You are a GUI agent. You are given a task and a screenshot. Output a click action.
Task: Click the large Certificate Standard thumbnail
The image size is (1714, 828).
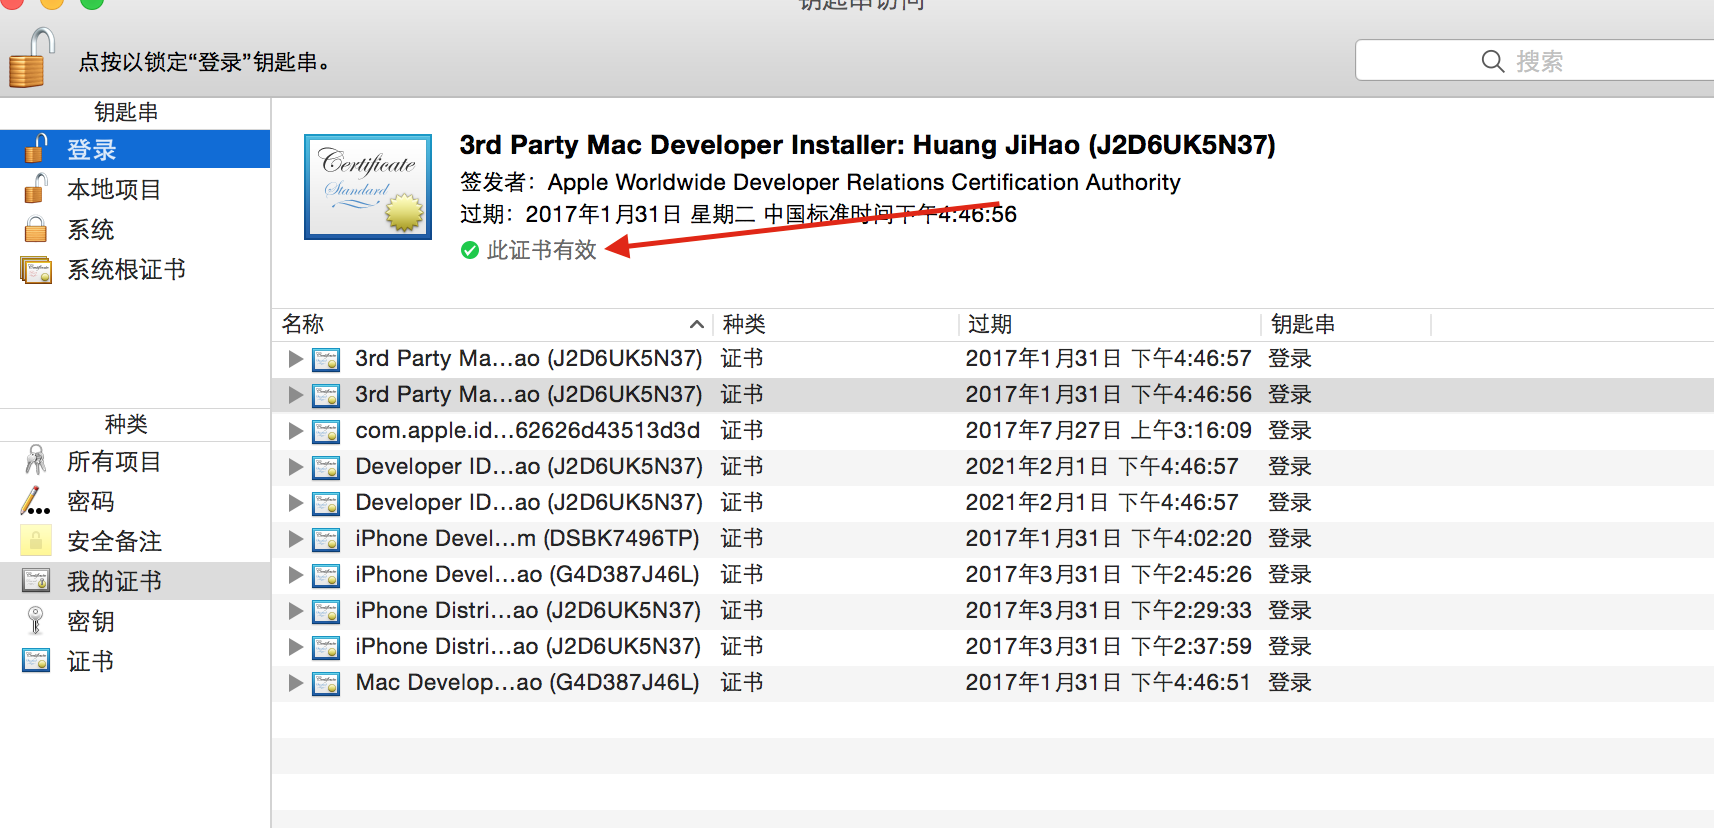368,187
